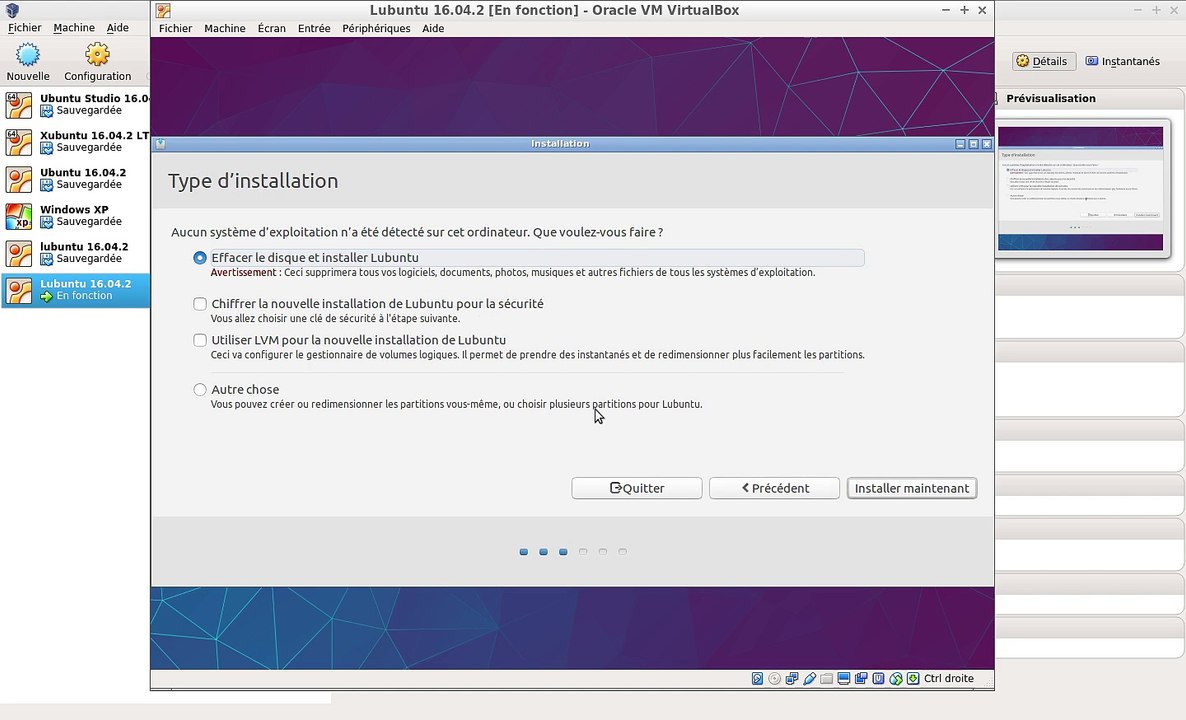Click the Détails button in Manager
This screenshot has width=1186, height=720.
[x=1044, y=61]
